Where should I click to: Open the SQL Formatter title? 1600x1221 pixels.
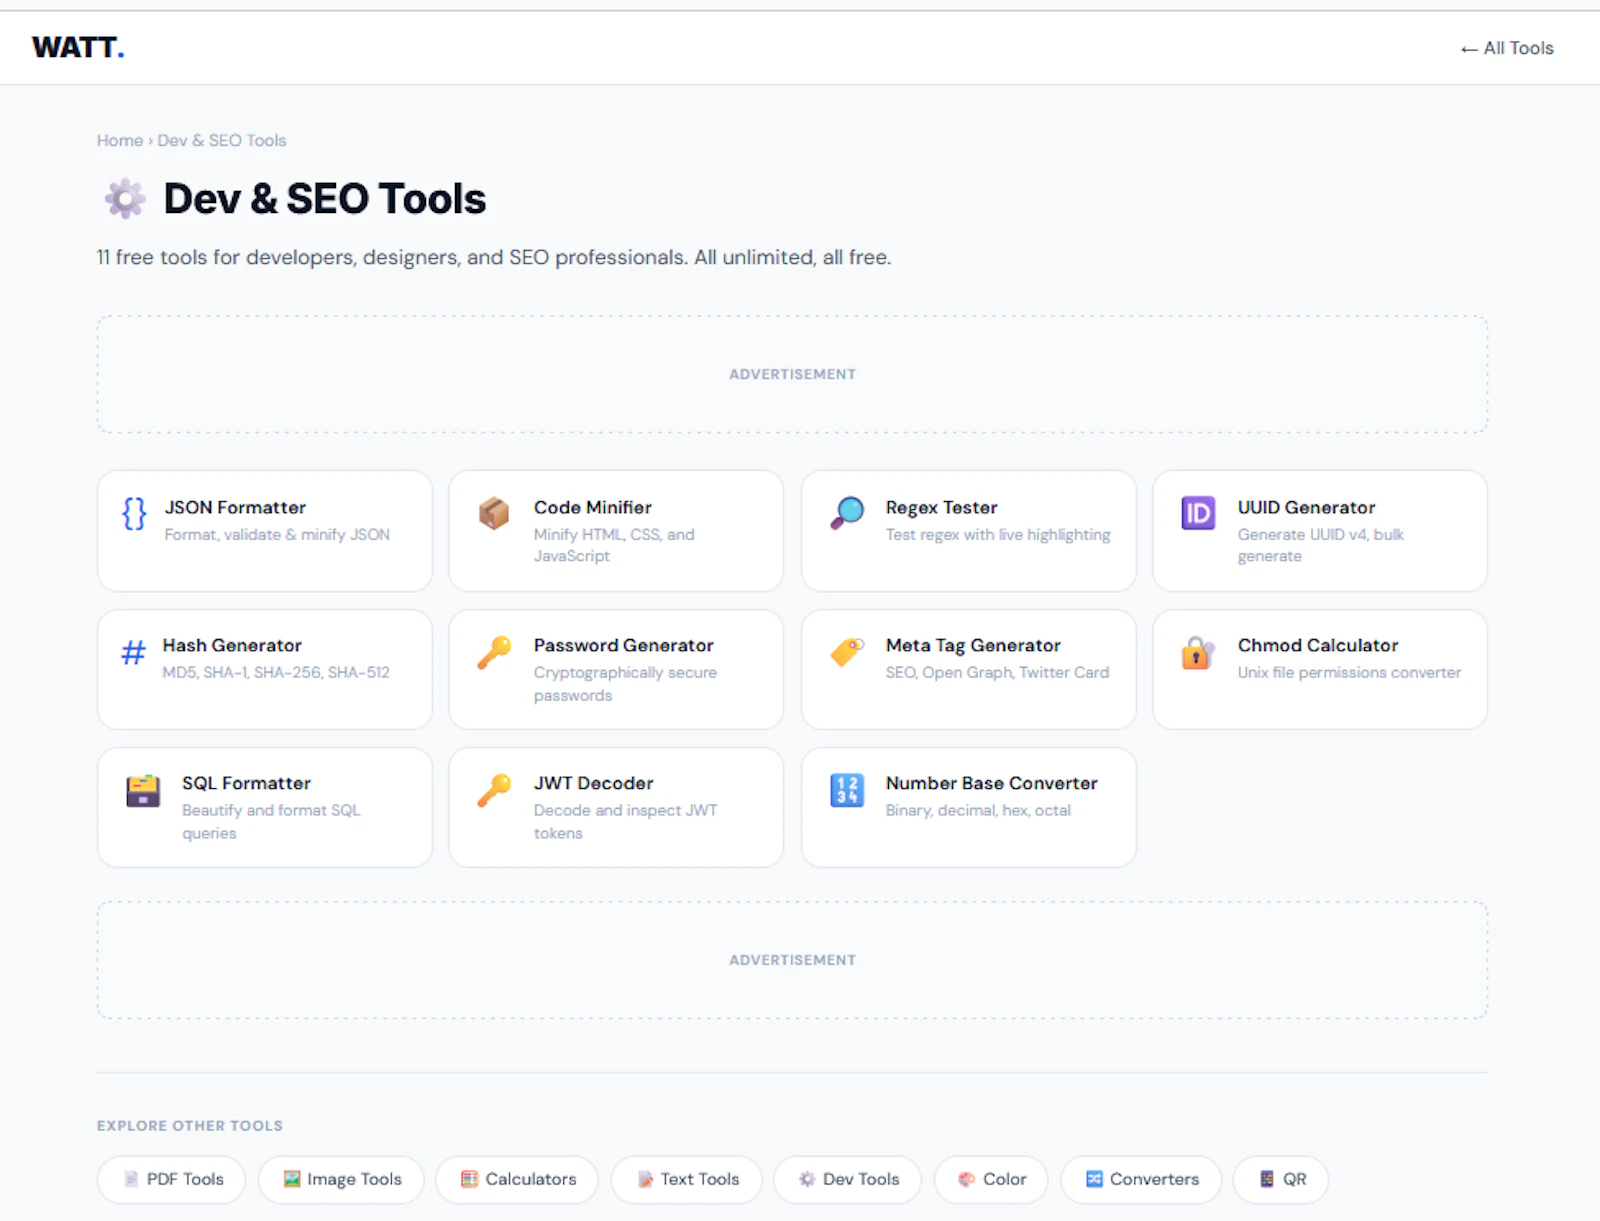(246, 783)
